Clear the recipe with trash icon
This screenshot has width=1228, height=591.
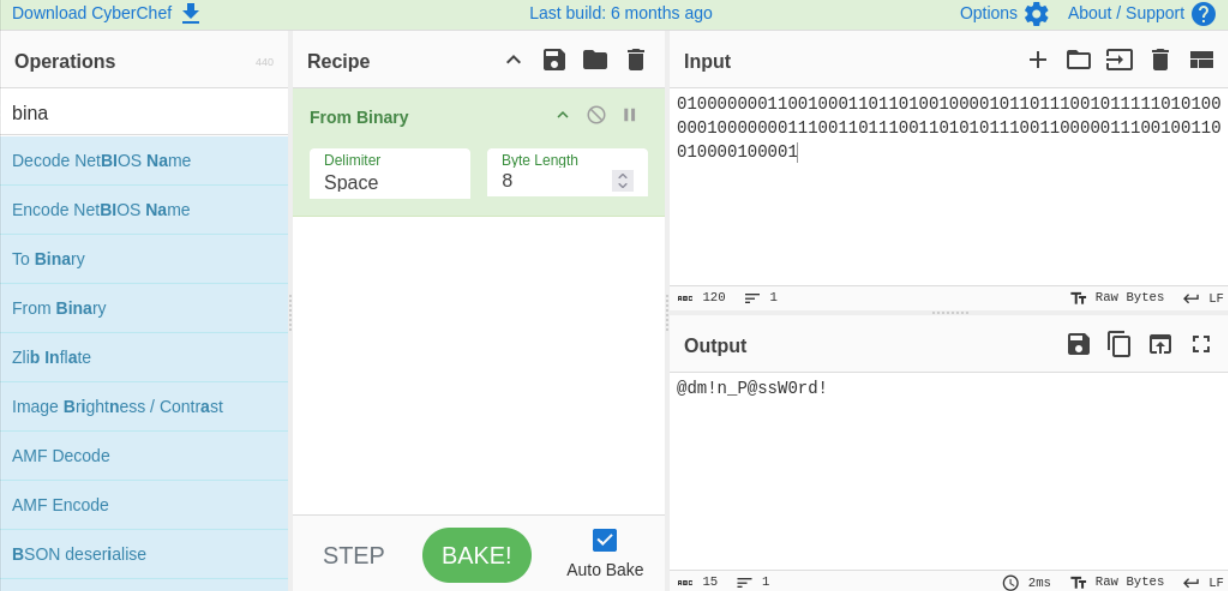(x=636, y=60)
